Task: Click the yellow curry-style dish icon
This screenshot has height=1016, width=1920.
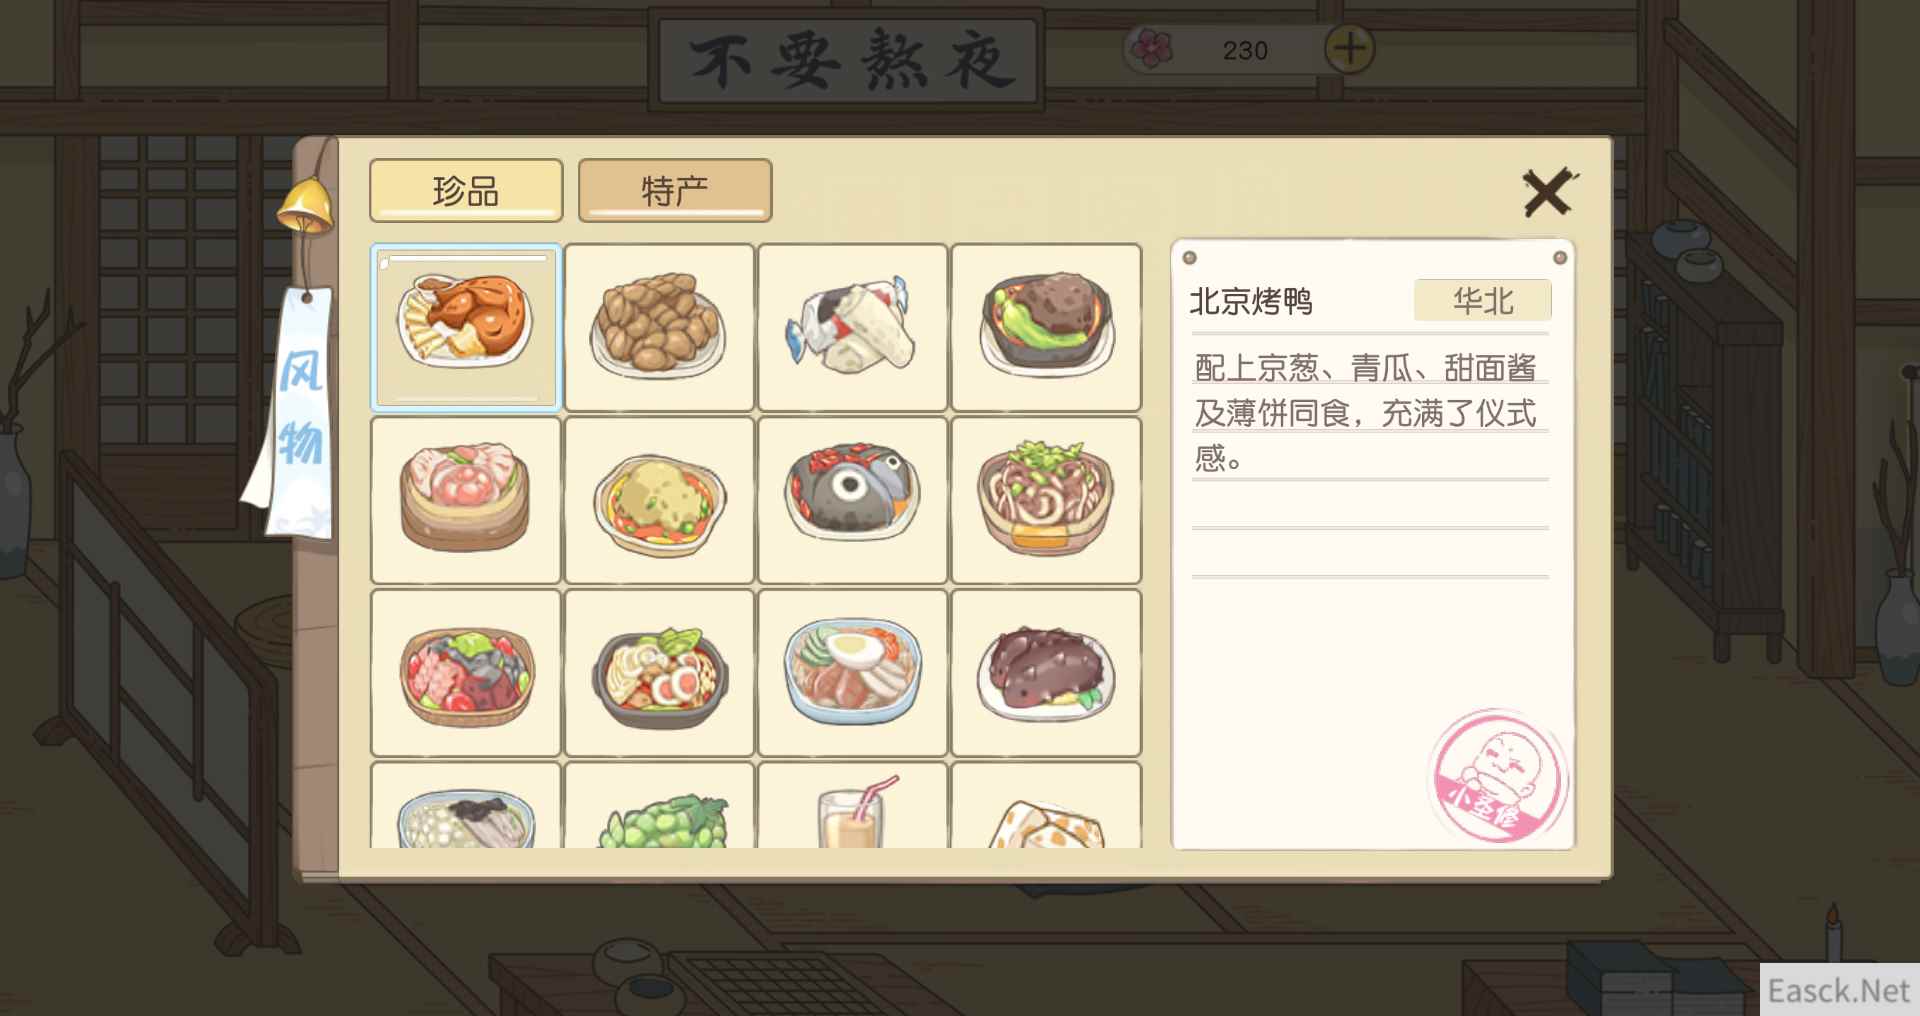Action: [659, 500]
